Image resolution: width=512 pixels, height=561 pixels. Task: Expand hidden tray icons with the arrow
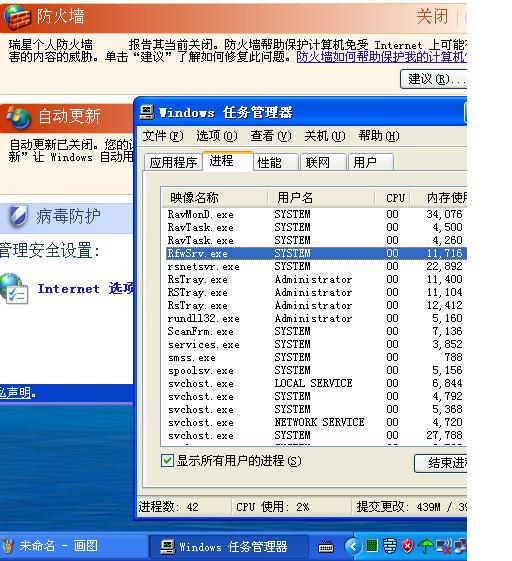click(x=353, y=546)
